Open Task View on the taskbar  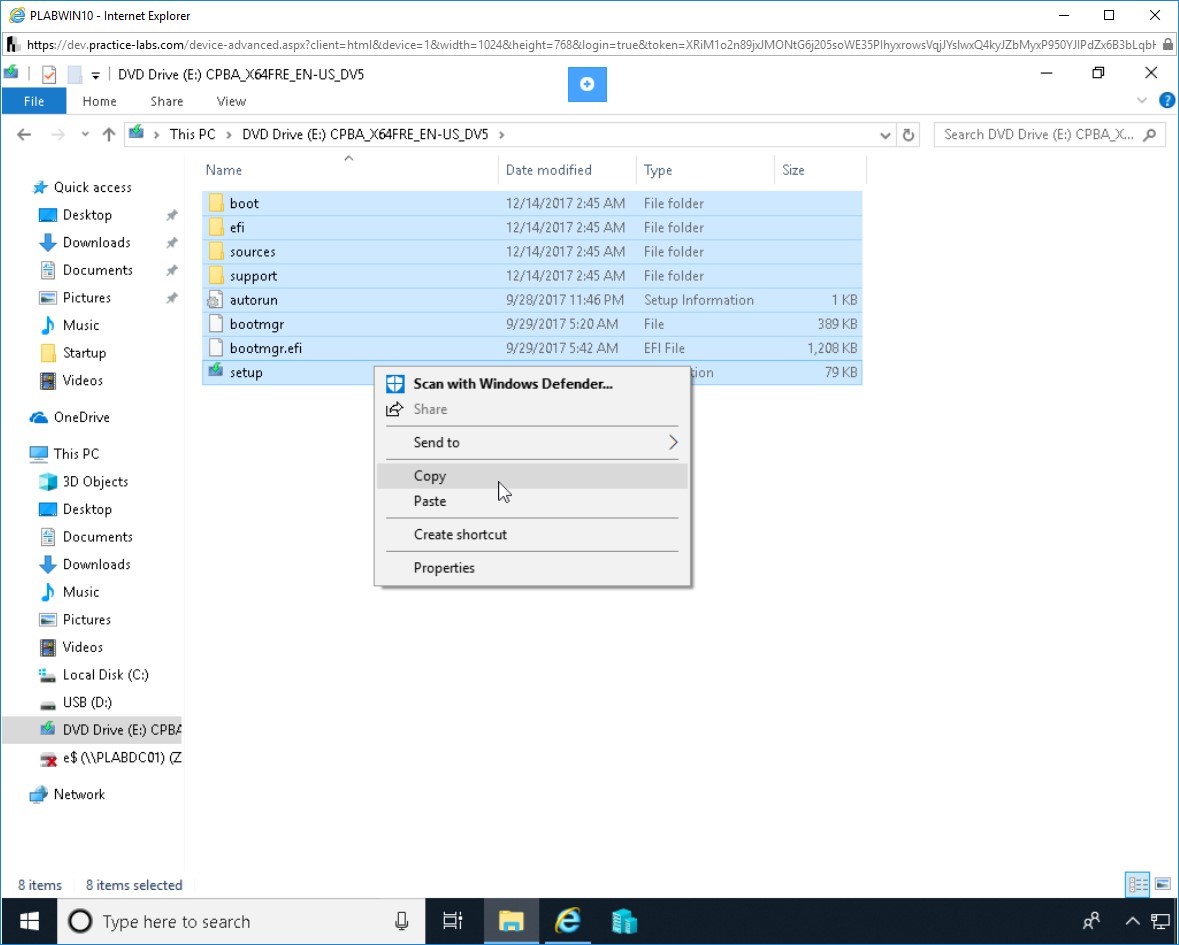click(x=453, y=921)
